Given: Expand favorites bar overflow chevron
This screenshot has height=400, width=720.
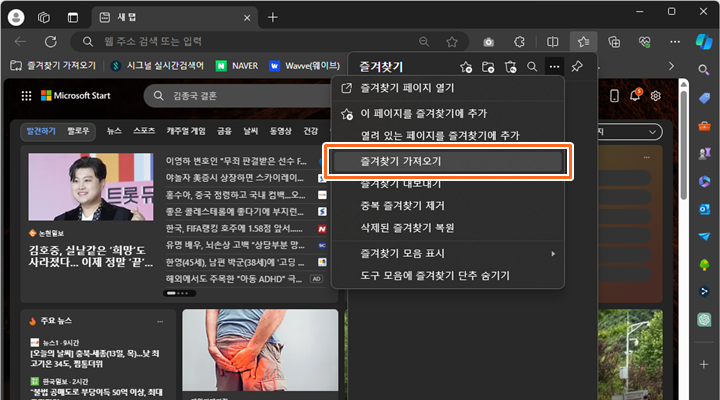Looking at the screenshot, I should tap(671, 66).
